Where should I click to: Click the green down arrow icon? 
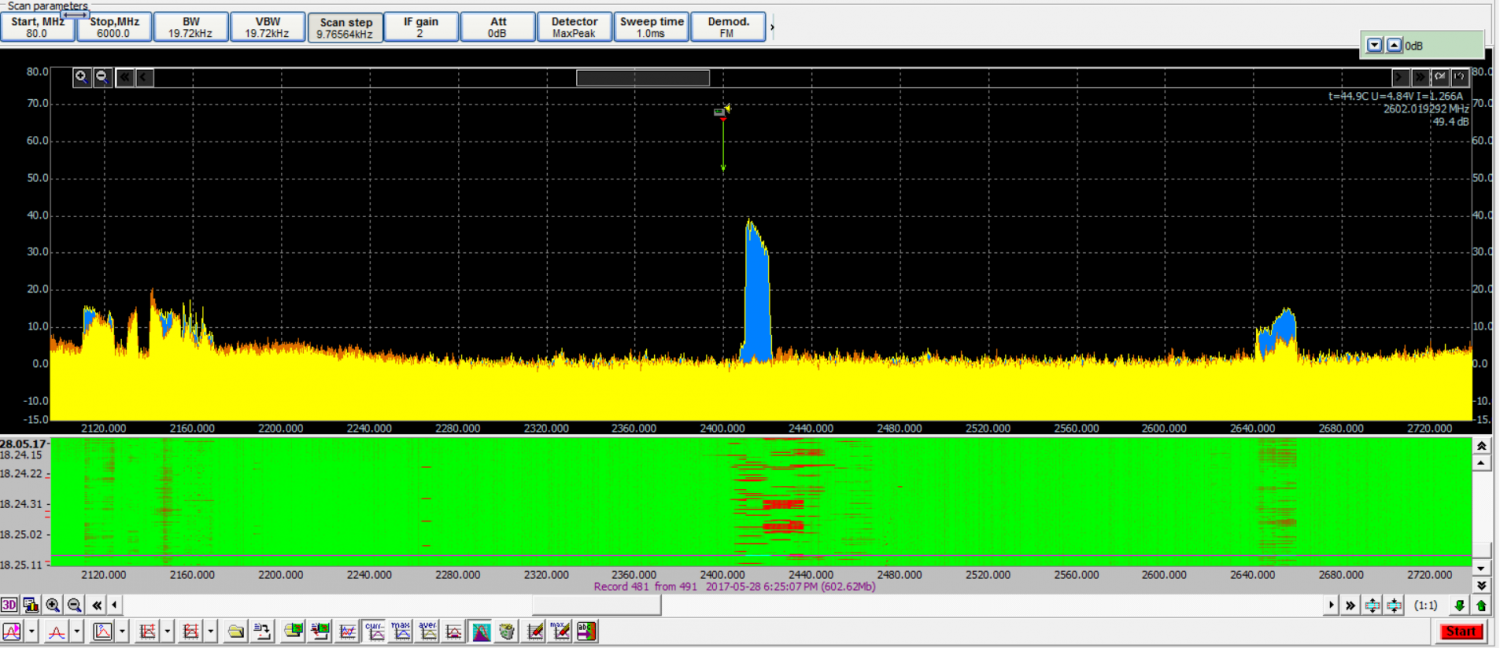(x=1460, y=605)
